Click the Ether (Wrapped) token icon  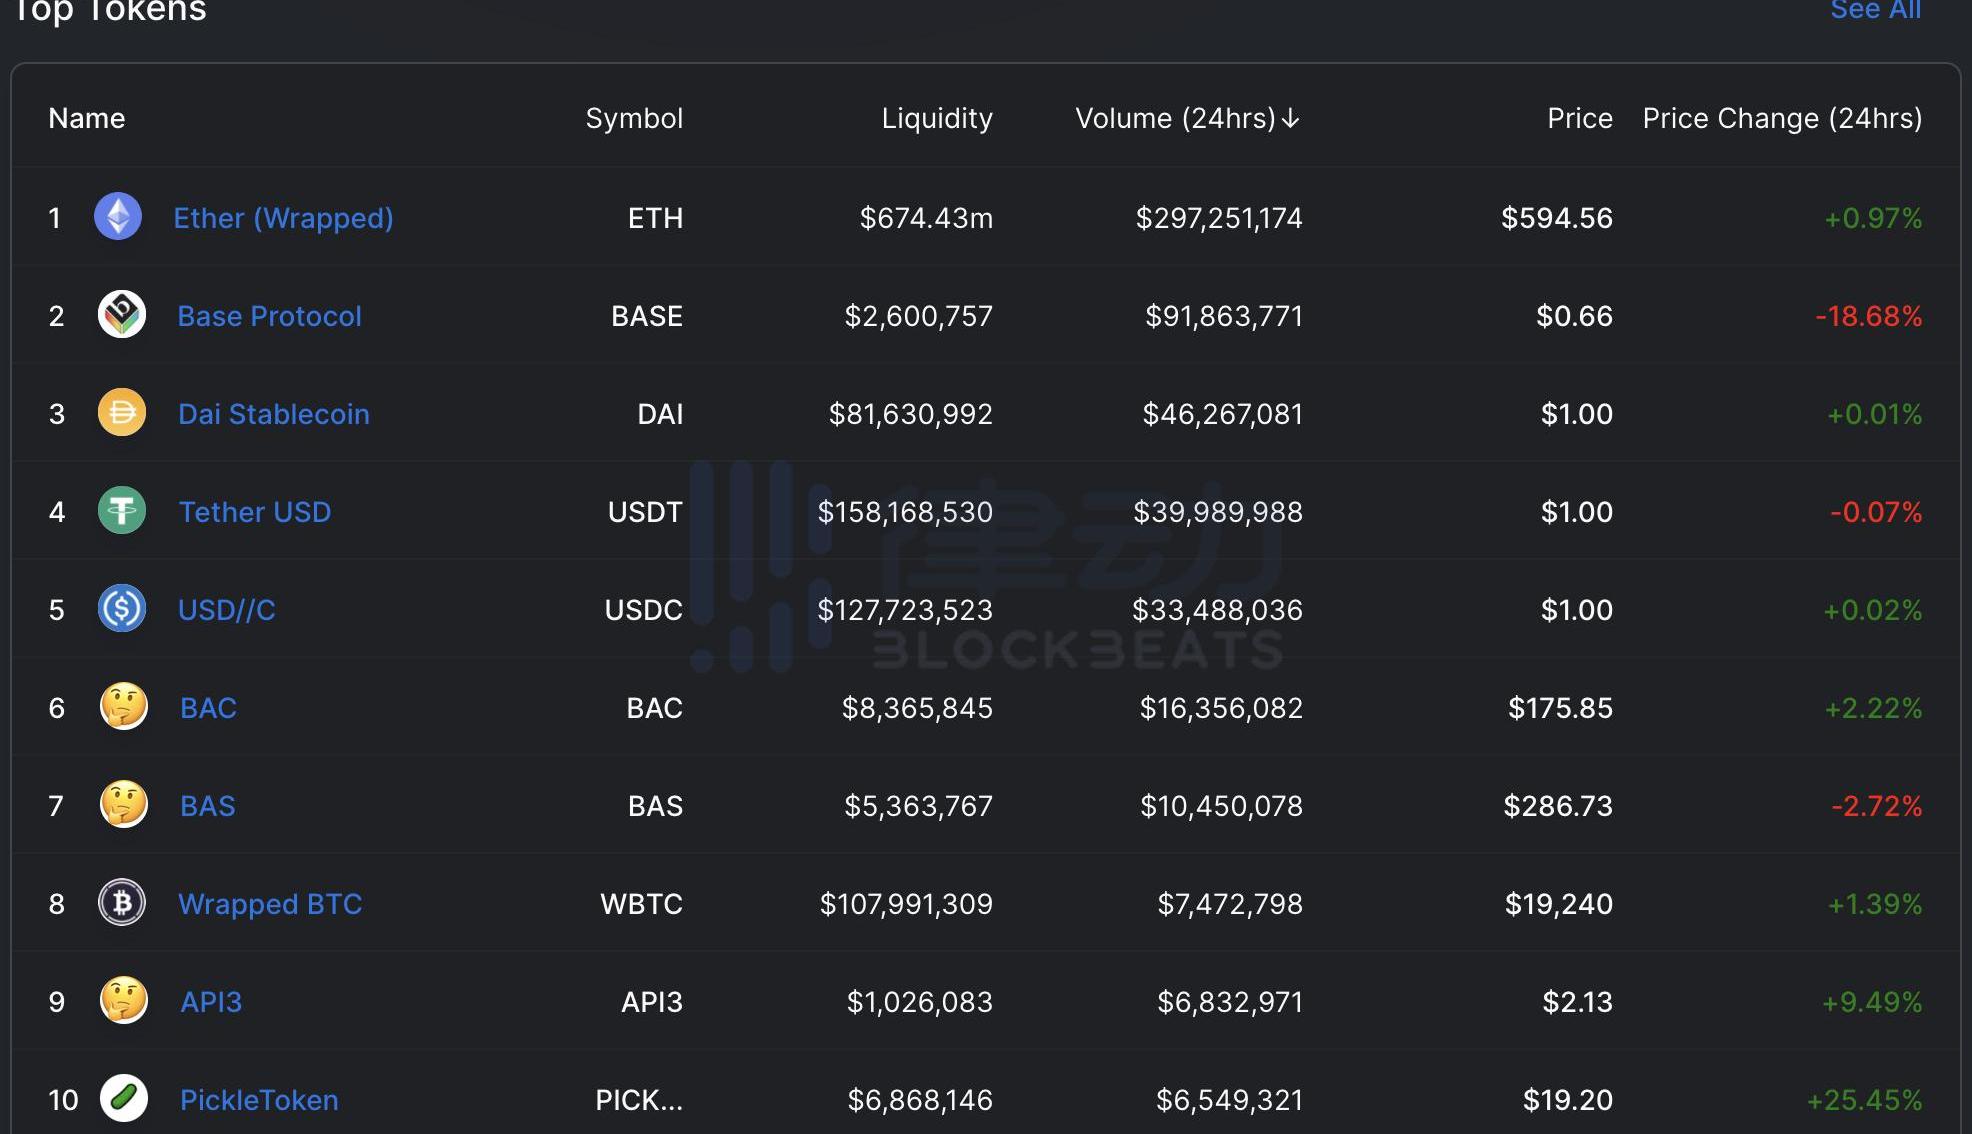pyautogui.click(x=118, y=216)
